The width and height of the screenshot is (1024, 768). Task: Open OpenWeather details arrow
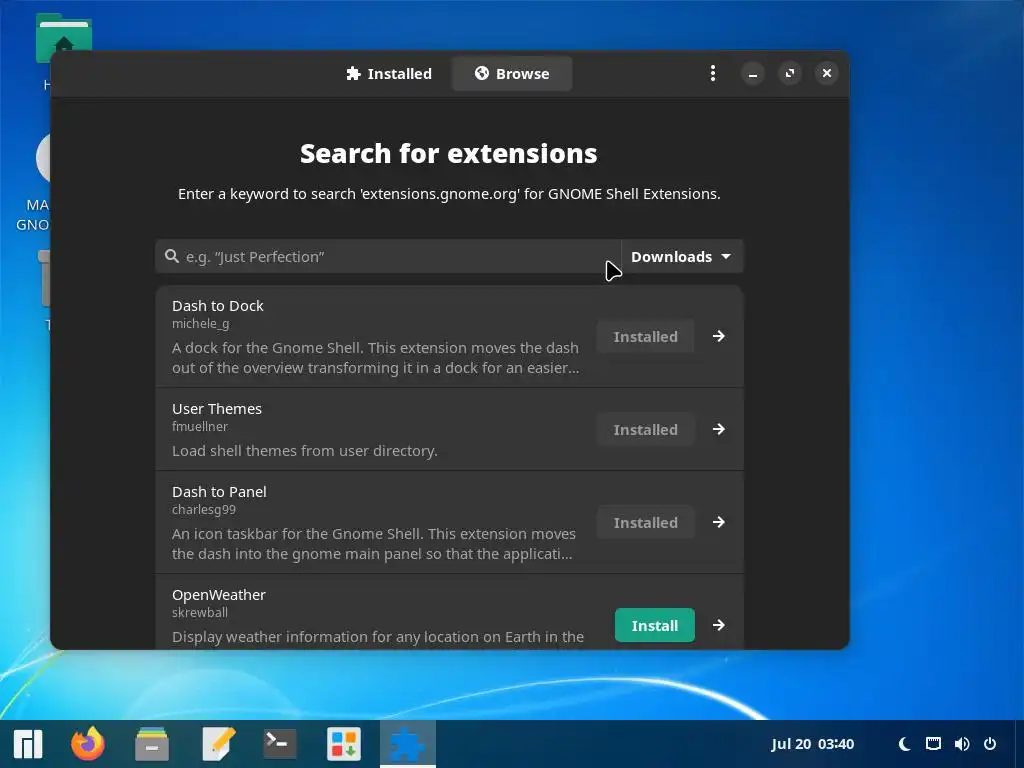pos(718,625)
